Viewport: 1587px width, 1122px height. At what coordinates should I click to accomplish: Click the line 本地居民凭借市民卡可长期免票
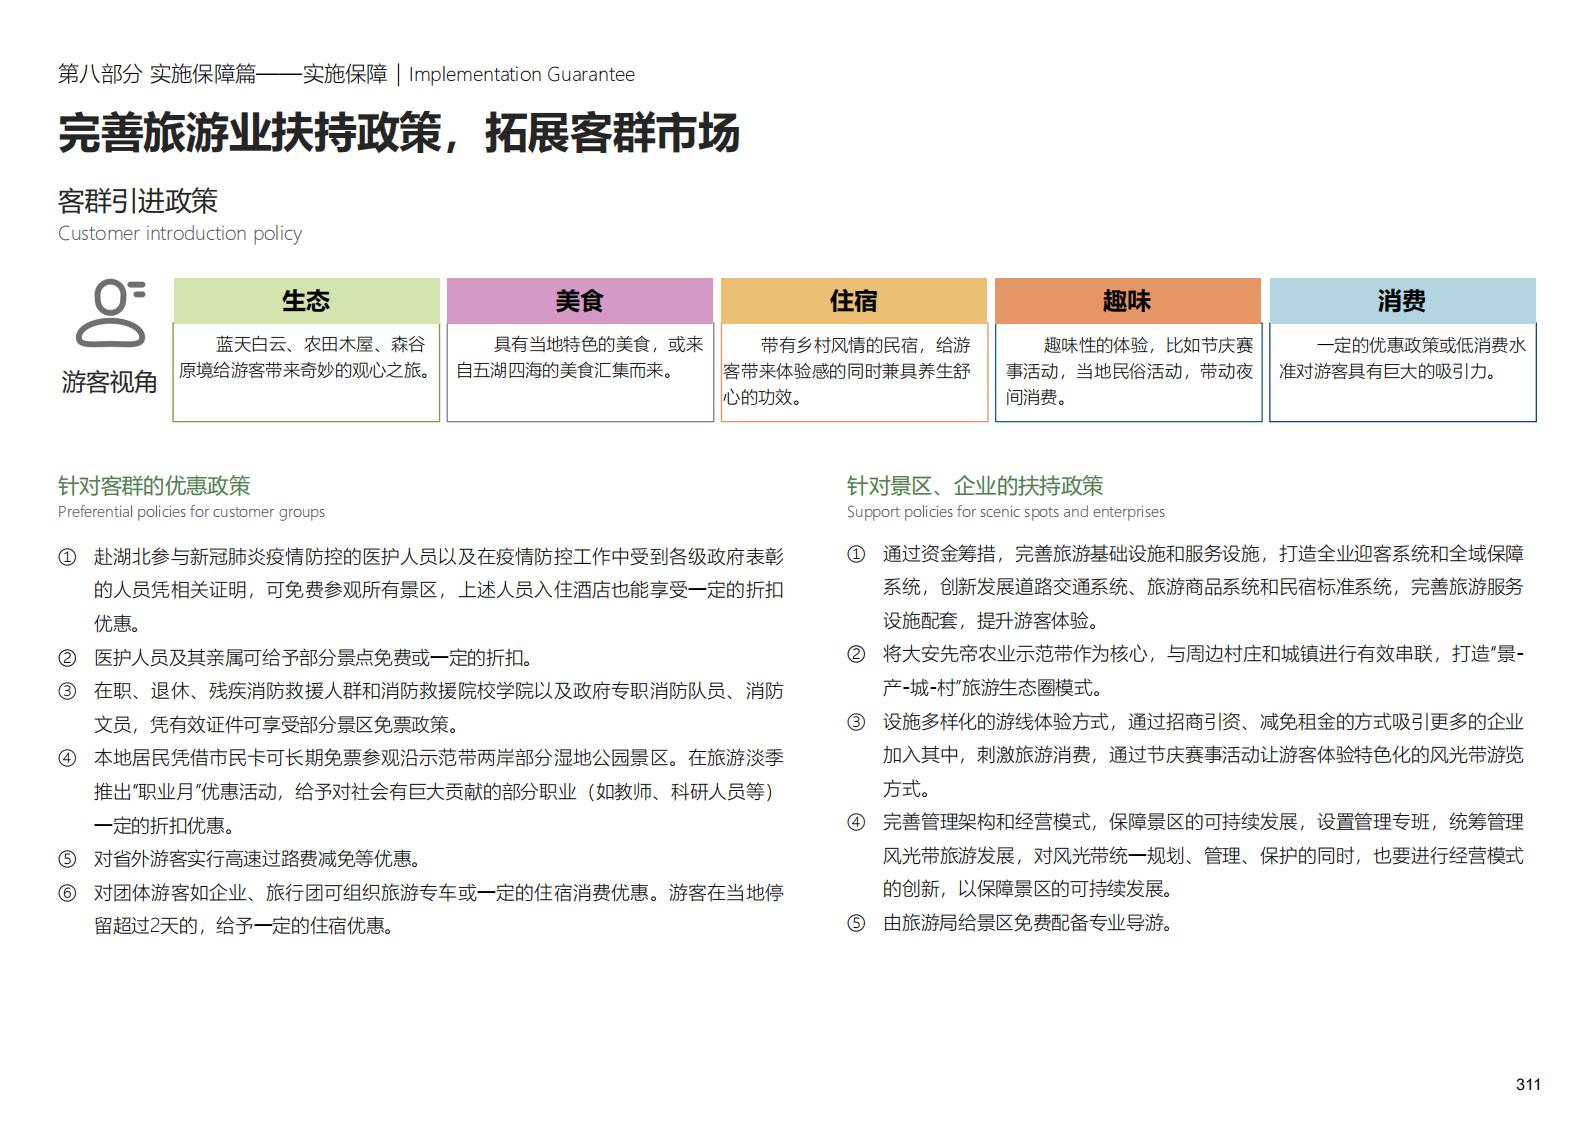[439, 758]
